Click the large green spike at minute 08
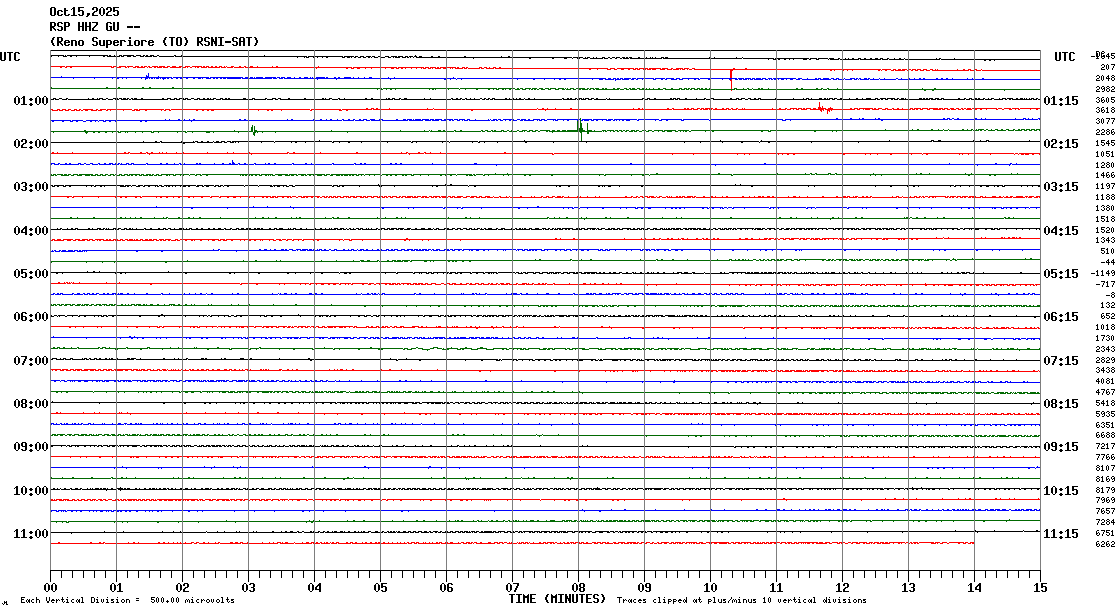 pos(580,127)
